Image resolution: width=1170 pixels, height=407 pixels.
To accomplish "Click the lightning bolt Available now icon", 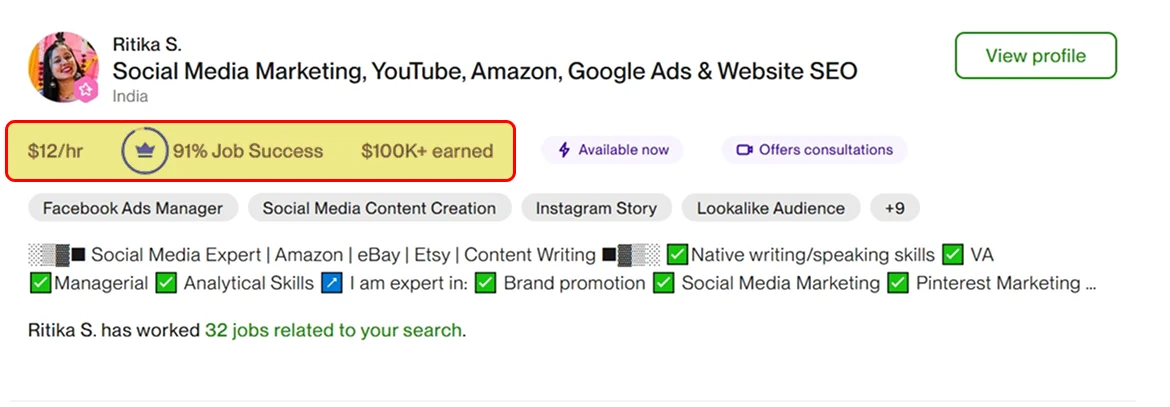I will click(x=564, y=150).
